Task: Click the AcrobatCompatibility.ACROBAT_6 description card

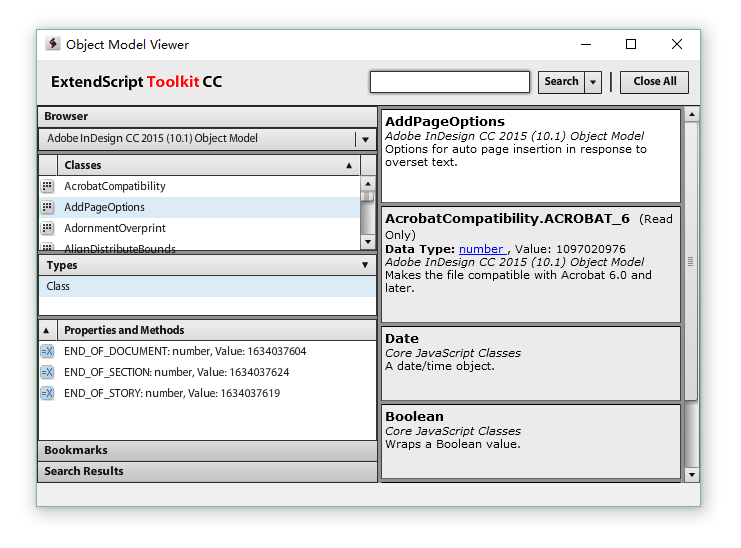Action: (x=531, y=265)
